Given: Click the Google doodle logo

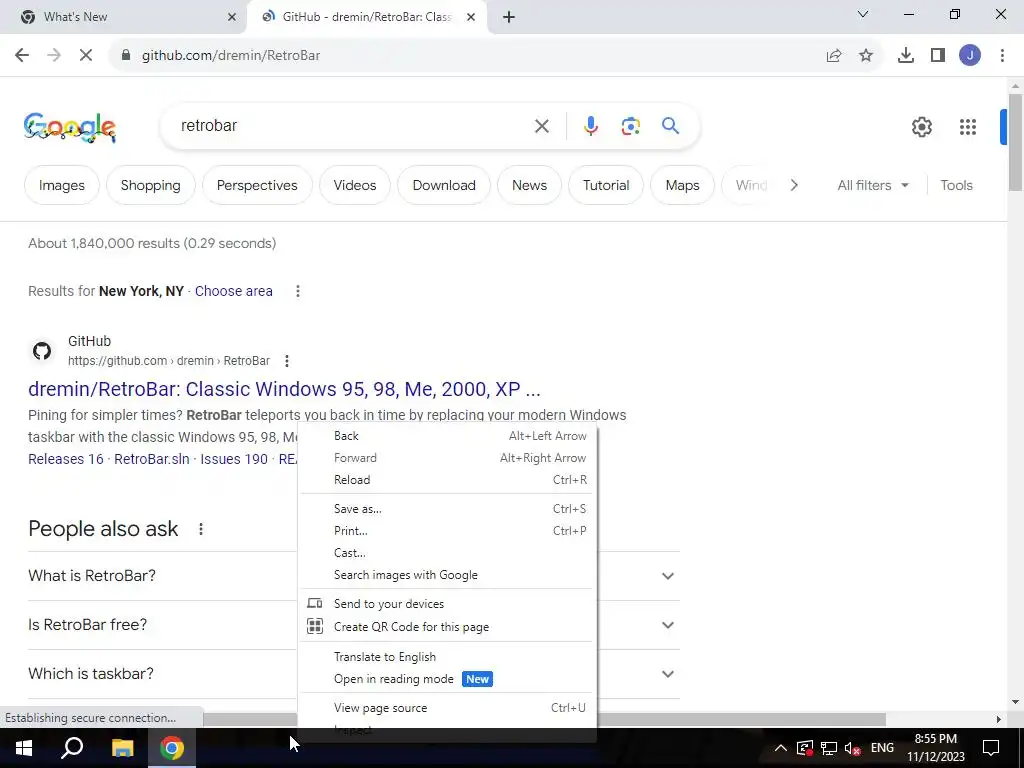Looking at the screenshot, I should coord(70,127).
